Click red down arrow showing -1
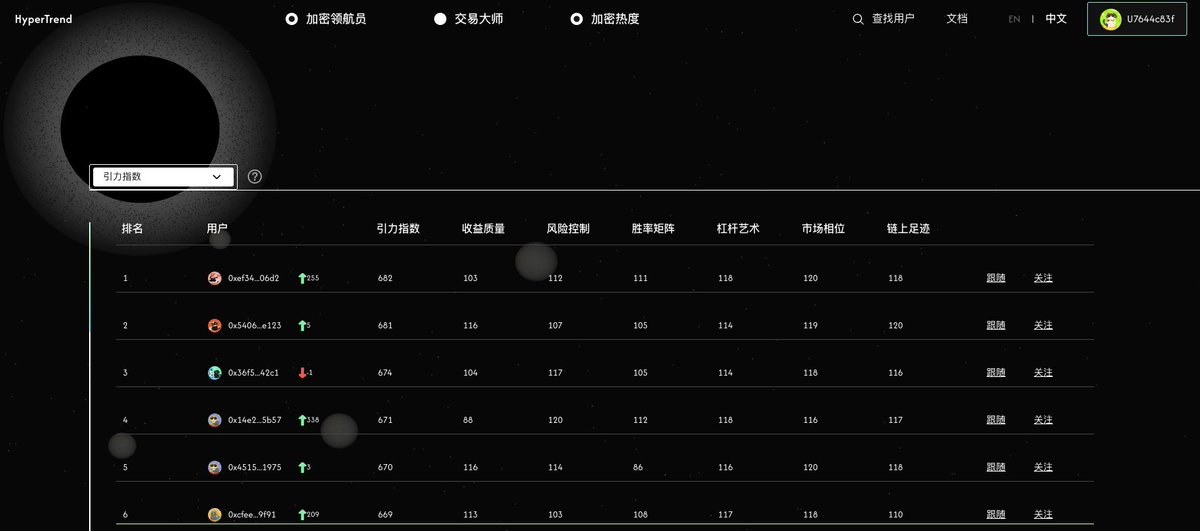 point(302,373)
